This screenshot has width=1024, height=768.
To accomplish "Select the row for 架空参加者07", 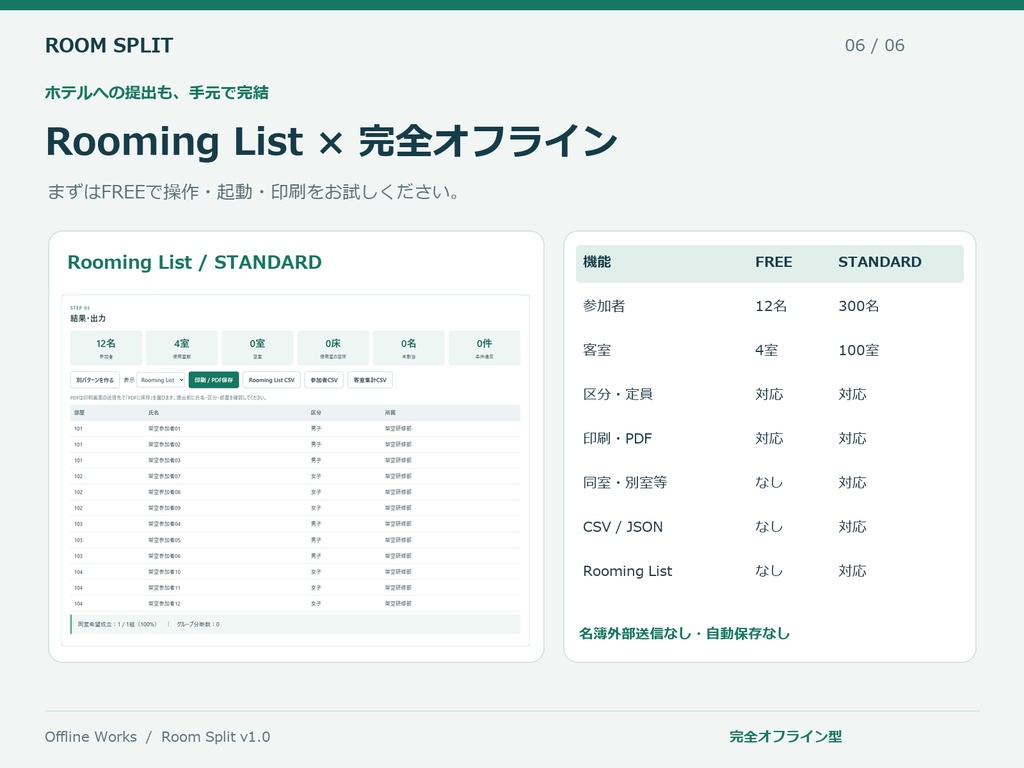I will [295, 476].
